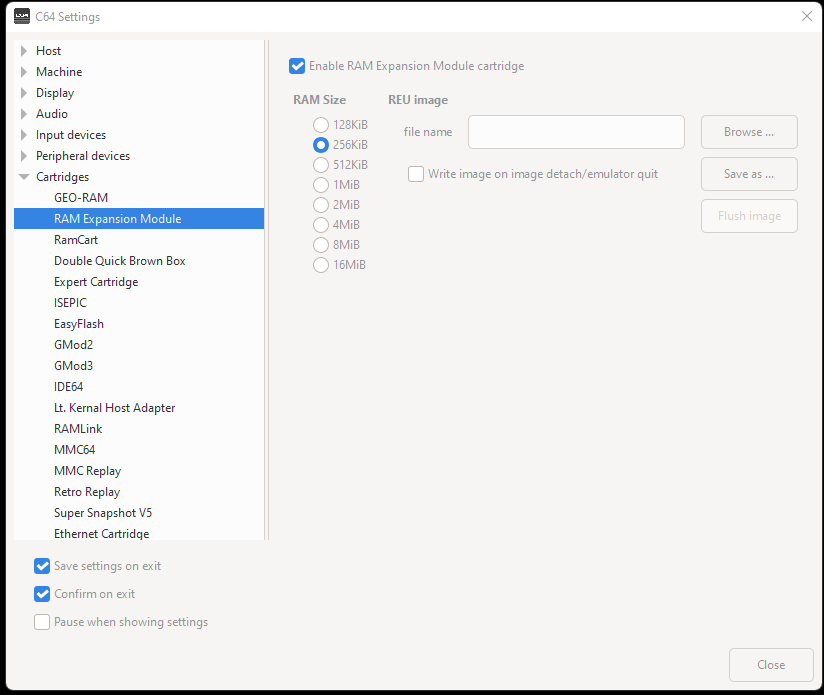Viewport: 824px width, 695px height.
Task: Click the Machine category label
Action: tap(59, 72)
